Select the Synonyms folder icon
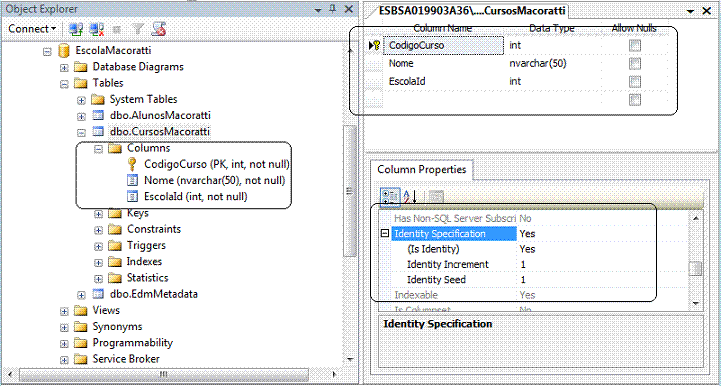The height and width of the screenshot is (386, 721). [x=80, y=327]
